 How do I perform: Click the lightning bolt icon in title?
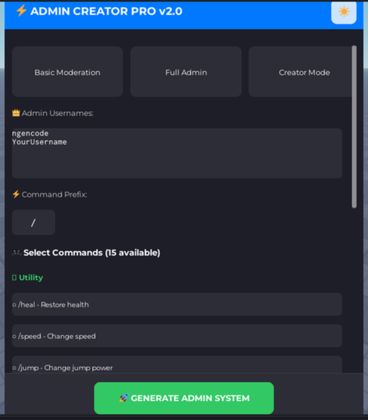click(x=21, y=11)
